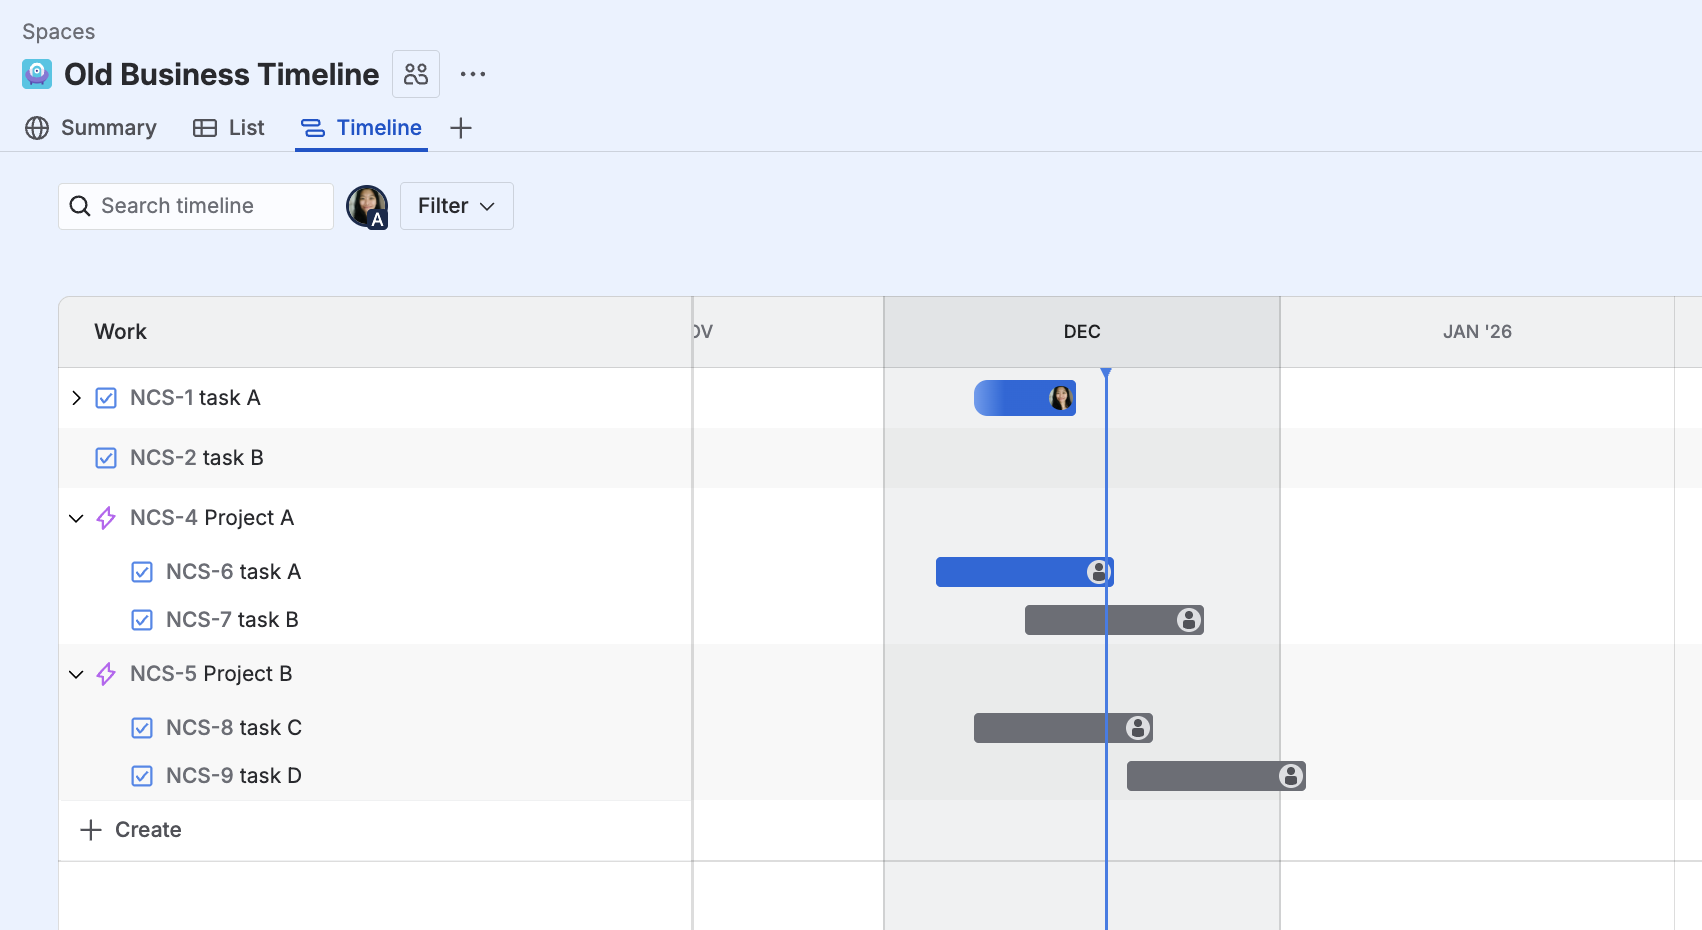Click the NCS-2 task B checkbox icon
Viewport: 1702px width, 930px height.
(106, 458)
